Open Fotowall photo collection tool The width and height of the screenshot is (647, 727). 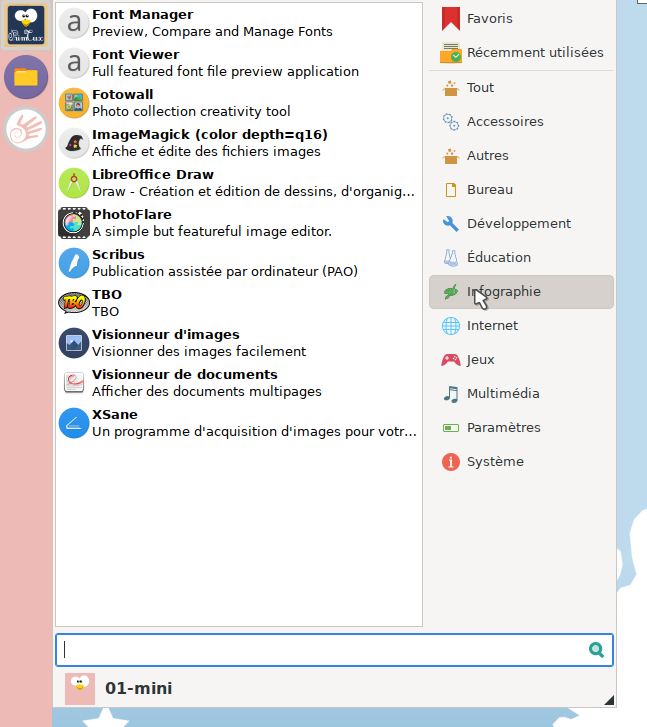pos(239,103)
